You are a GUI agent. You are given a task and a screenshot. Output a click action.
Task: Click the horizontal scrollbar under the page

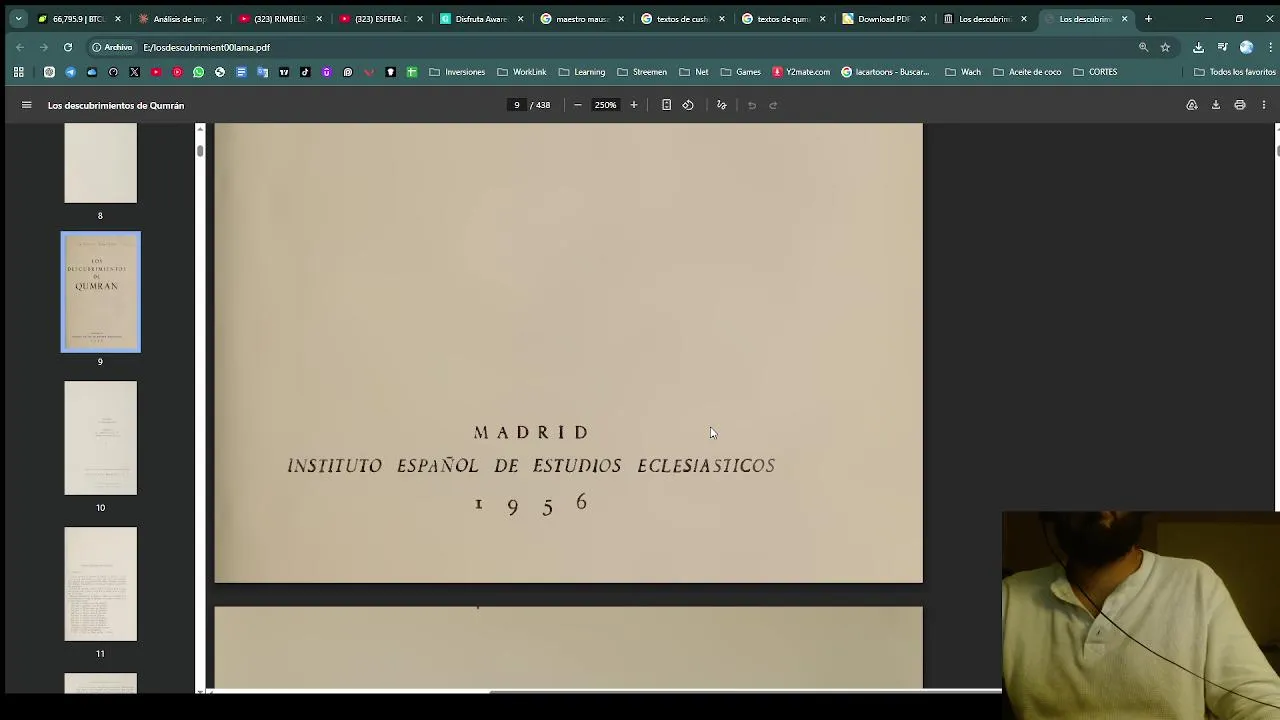coord(745,690)
